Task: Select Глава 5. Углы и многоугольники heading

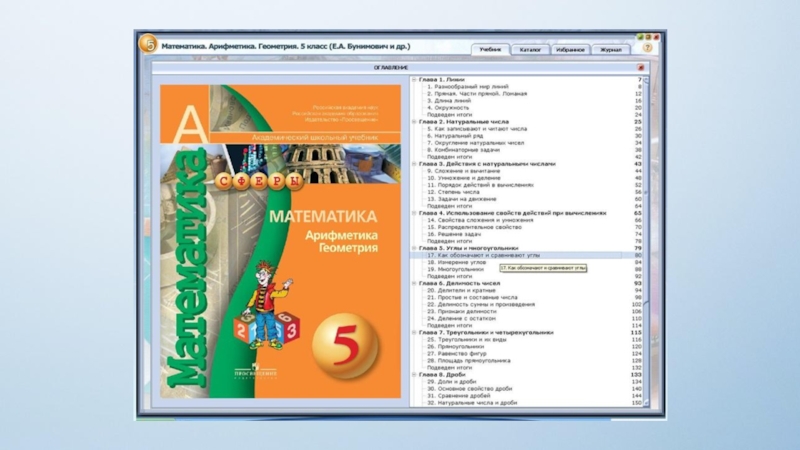Action: (468, 248)
